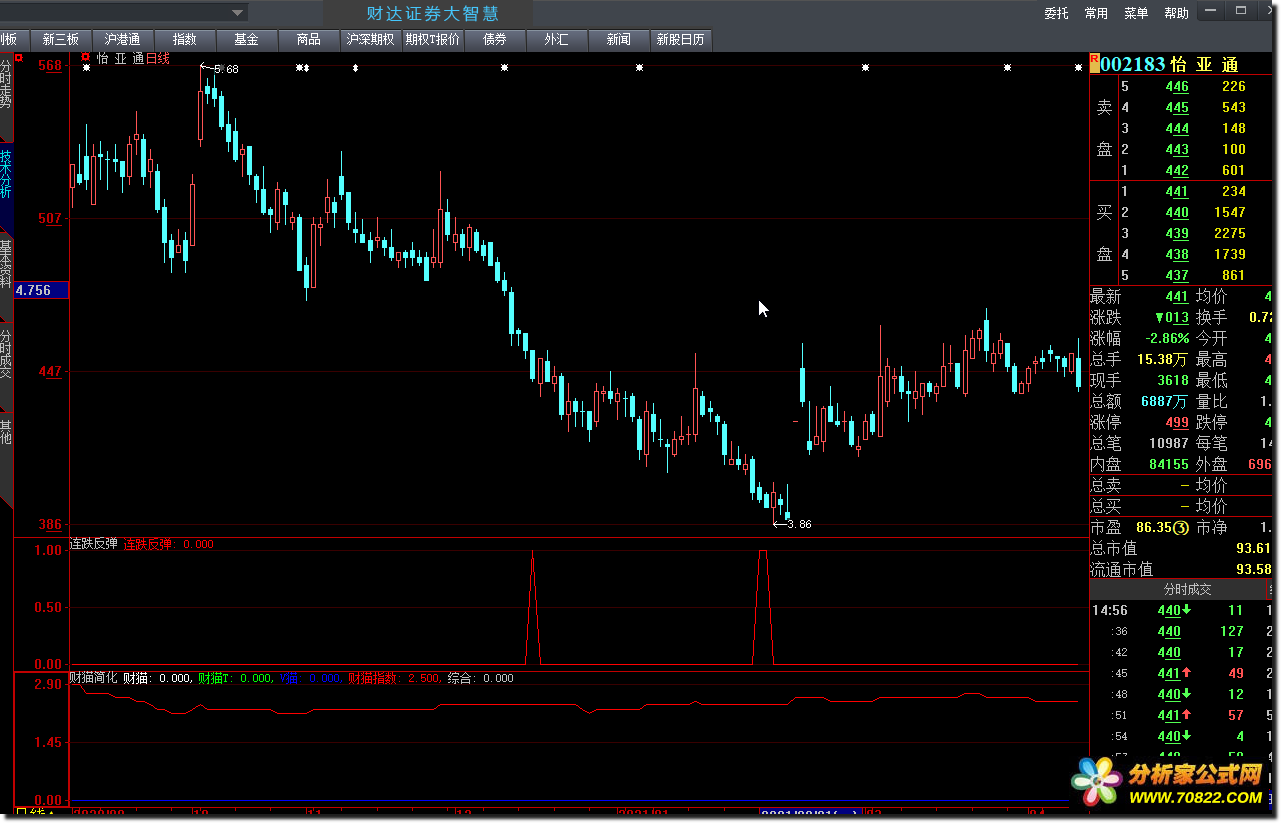
Task: Open the 委托 menu
Action: [x=1057, y=13]
